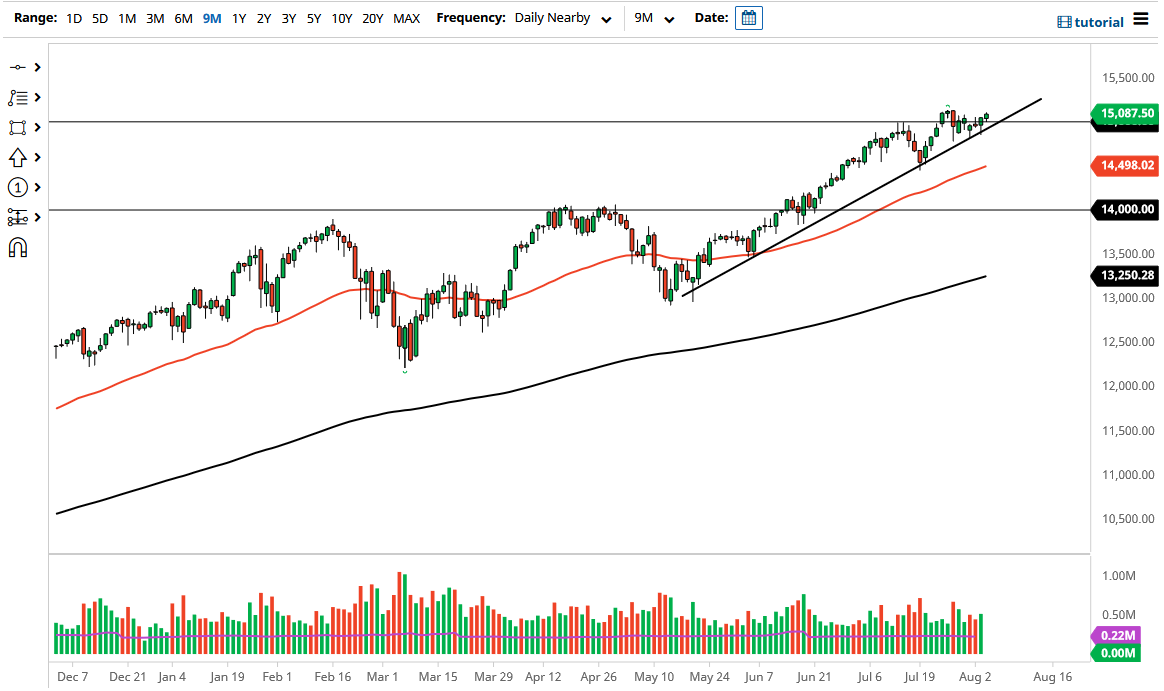
Task: Switch the range to 5D
Action: 99,18
